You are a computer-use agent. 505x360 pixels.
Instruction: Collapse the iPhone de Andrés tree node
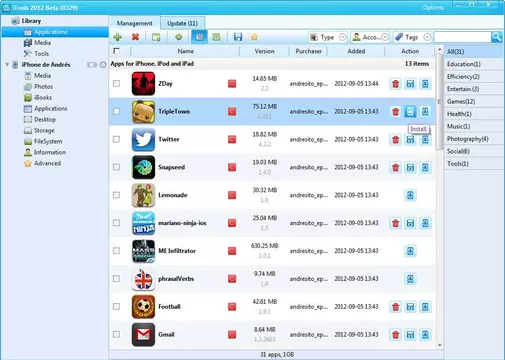(x=7, y=64)
